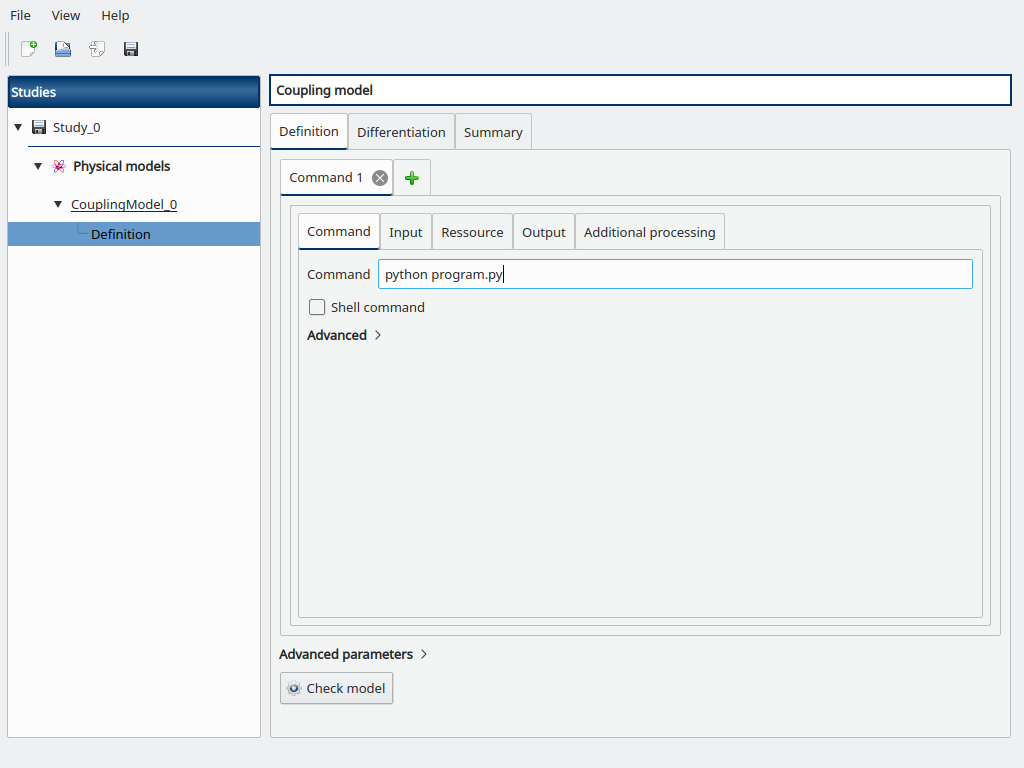Click the Open study toolbar icon
This screenshot has width=1024, height=768.
63,49
